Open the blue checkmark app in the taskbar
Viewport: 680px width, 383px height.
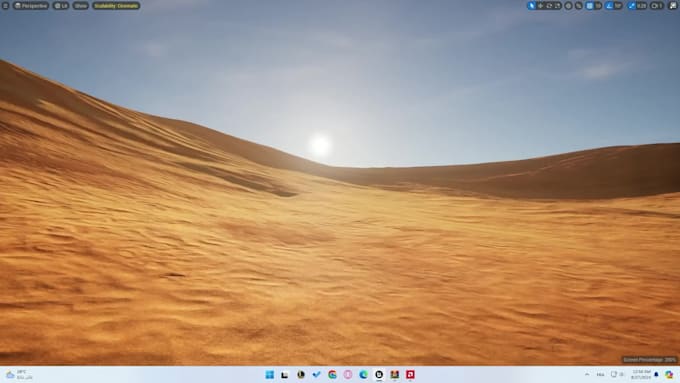pos(317,375)
